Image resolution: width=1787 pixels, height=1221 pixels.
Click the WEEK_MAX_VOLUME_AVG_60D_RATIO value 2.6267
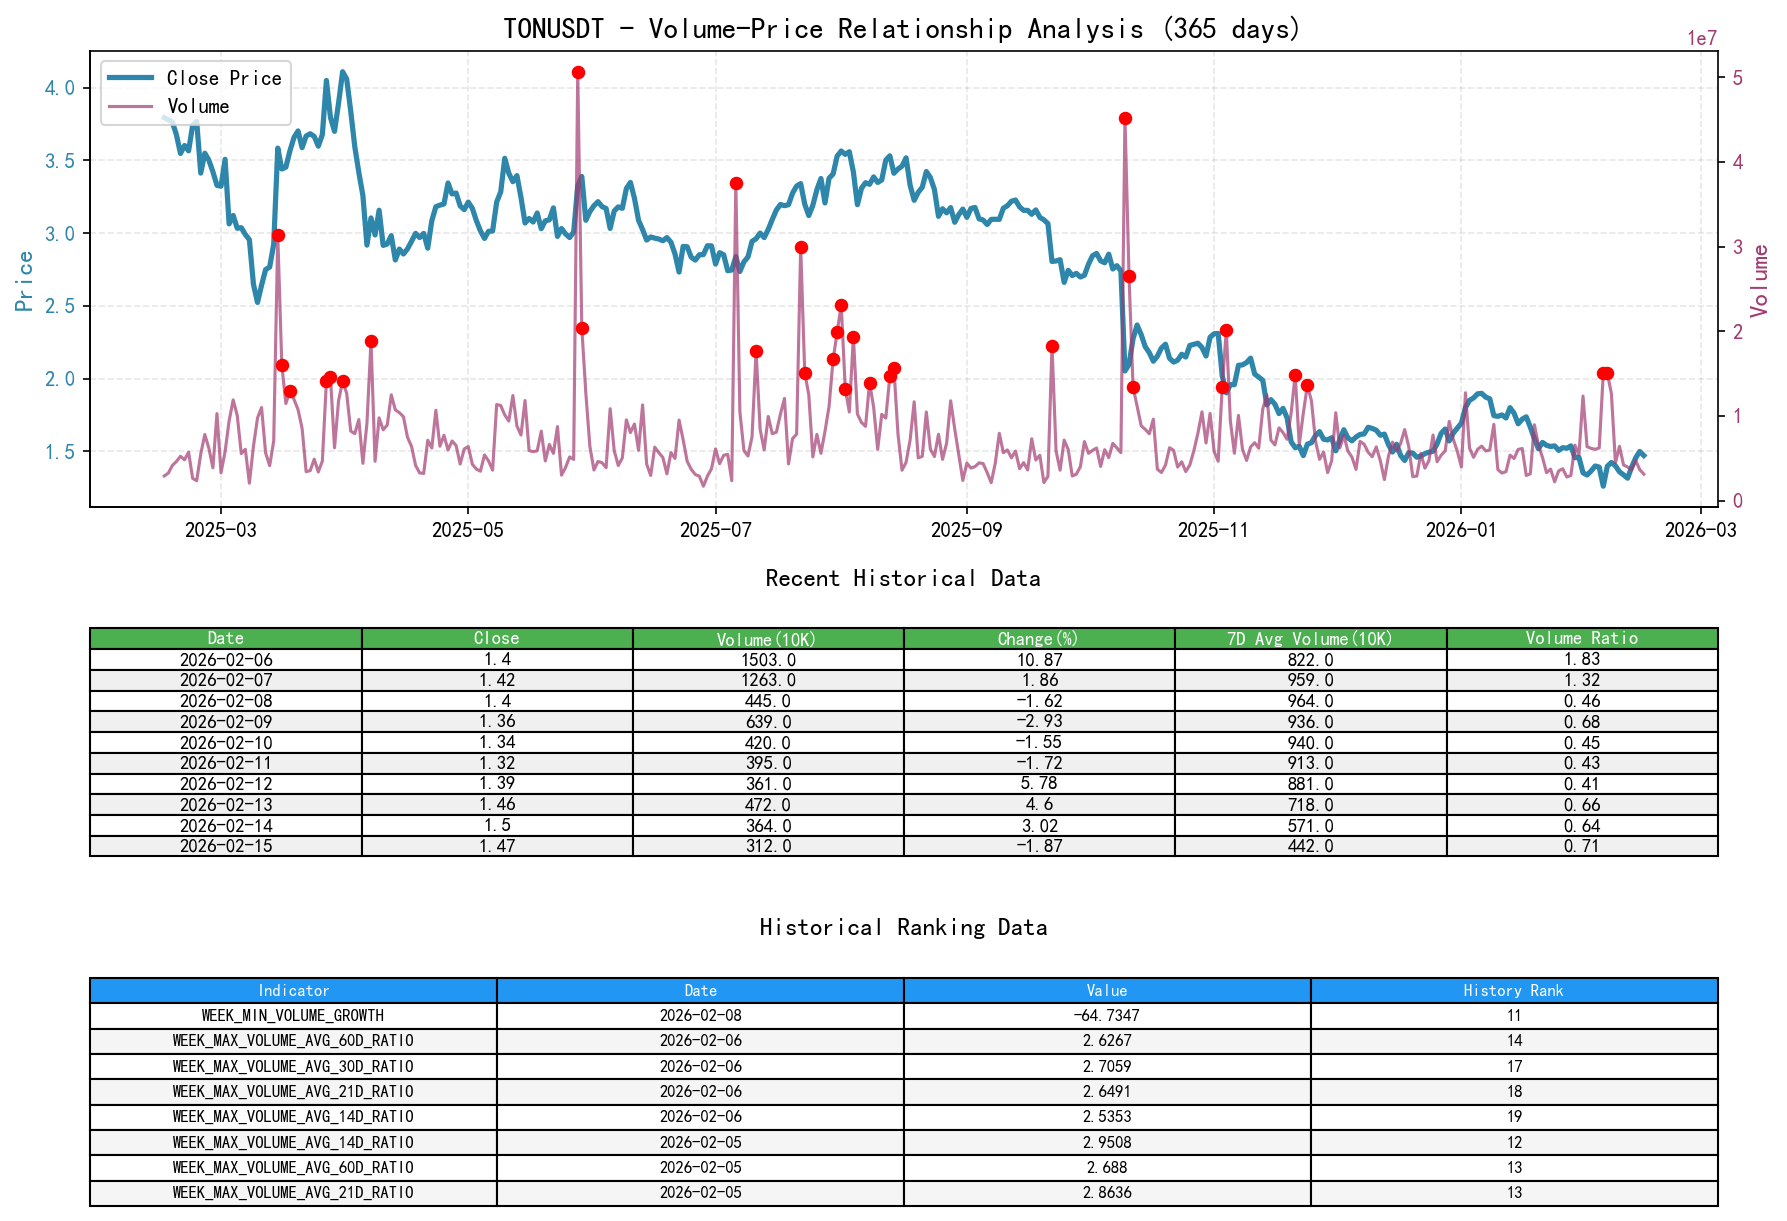[x=1106, y=1040]
